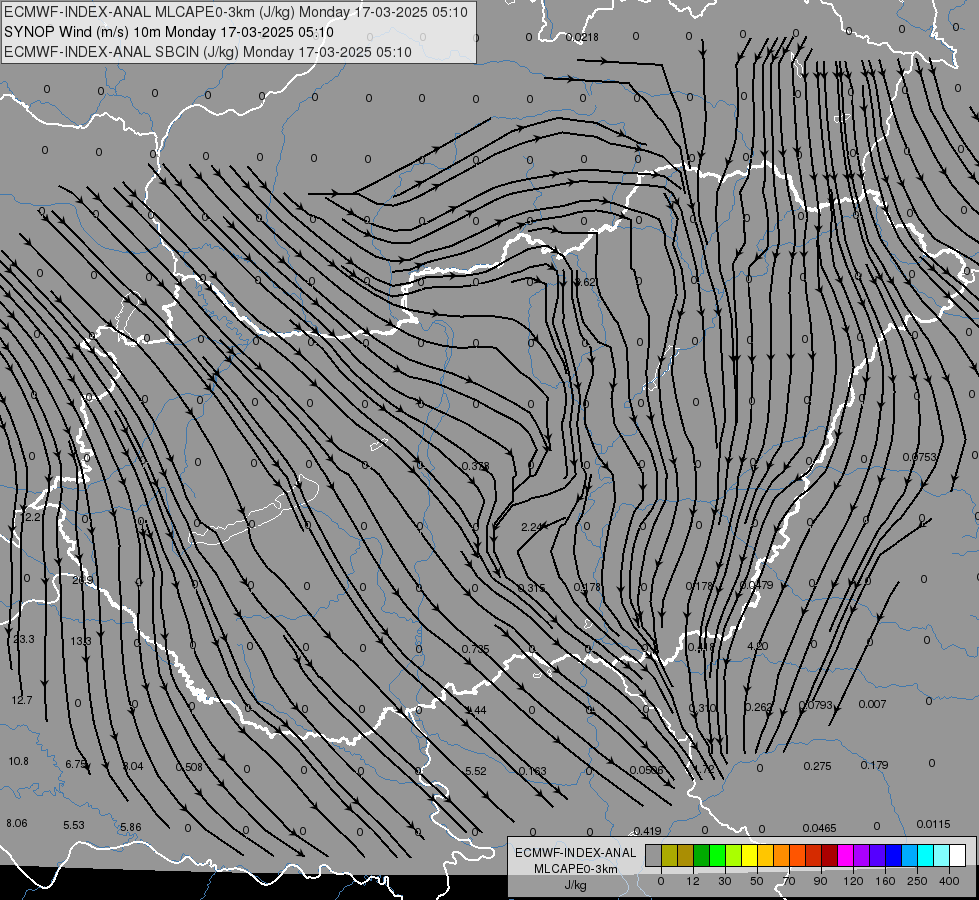Click the 8.06 data value
Viewport: 979px width, 900px height.
[17, 823]
